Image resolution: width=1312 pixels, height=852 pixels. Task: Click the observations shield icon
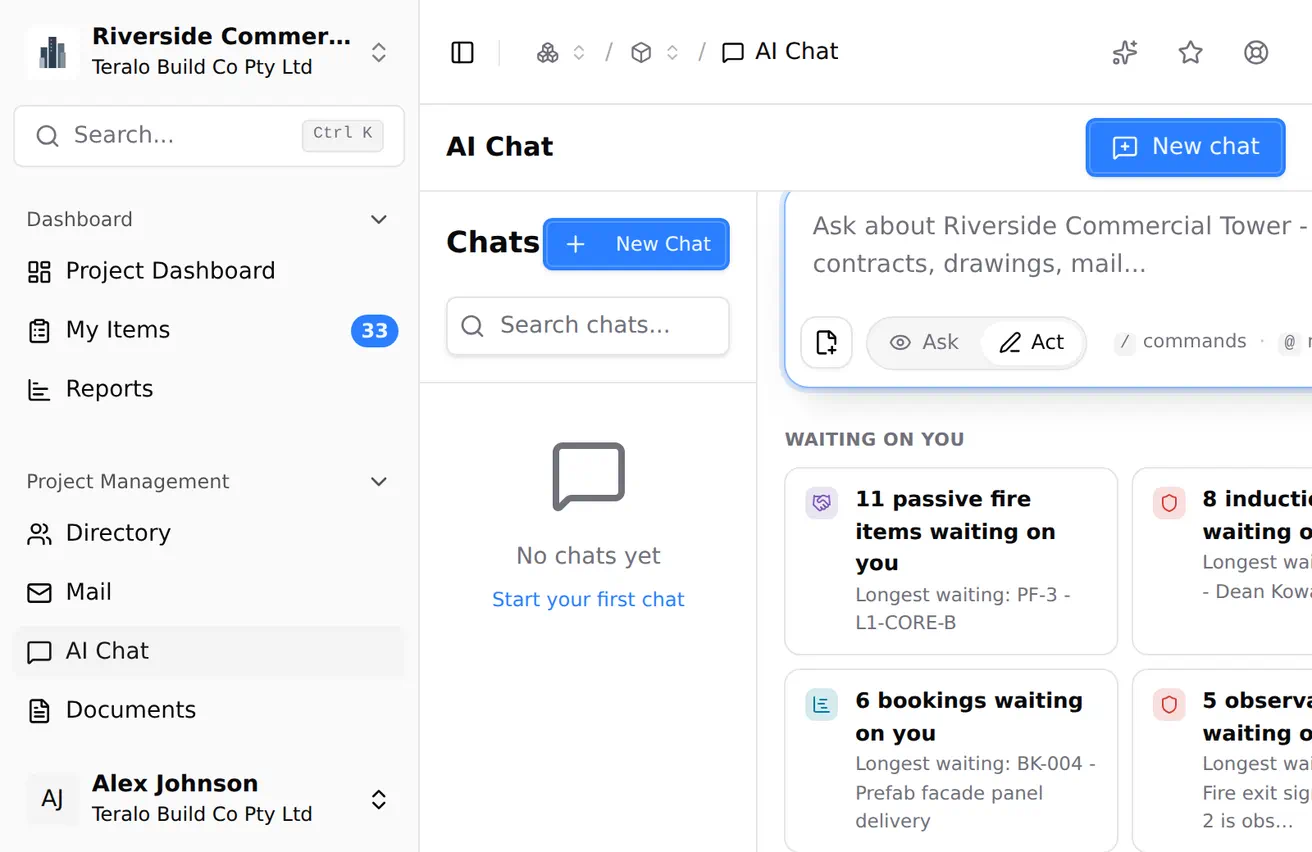click(x=1169, y=705)
